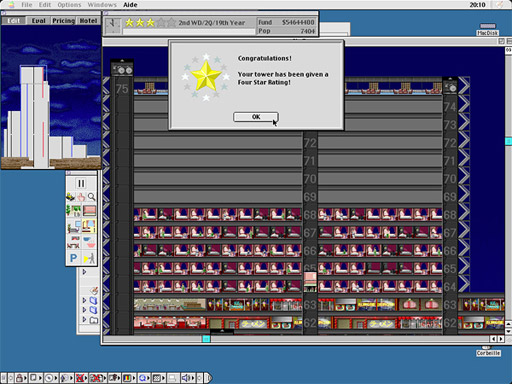The image size is (512, 384).
Task: Open the Edit map view tab
Action: (x=13, y=21)
